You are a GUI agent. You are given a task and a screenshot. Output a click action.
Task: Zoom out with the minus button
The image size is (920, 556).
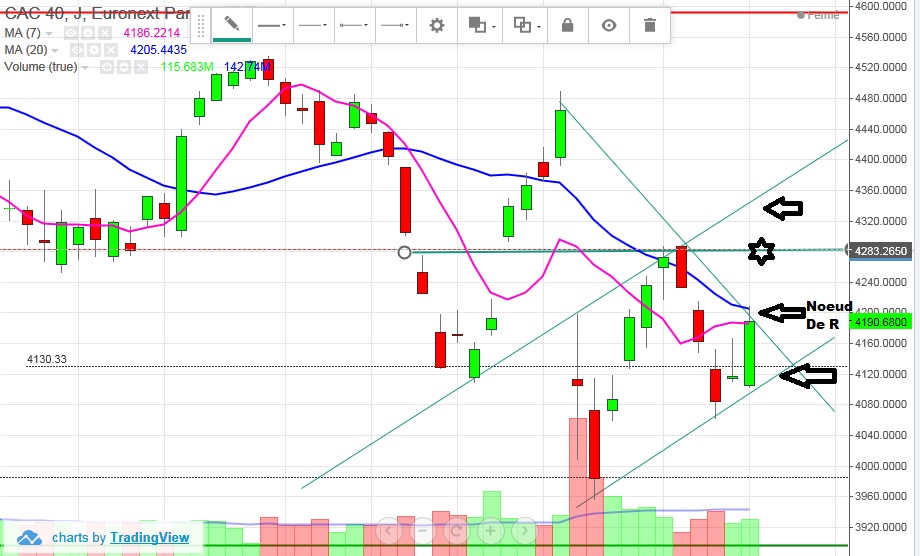(422, 531)
